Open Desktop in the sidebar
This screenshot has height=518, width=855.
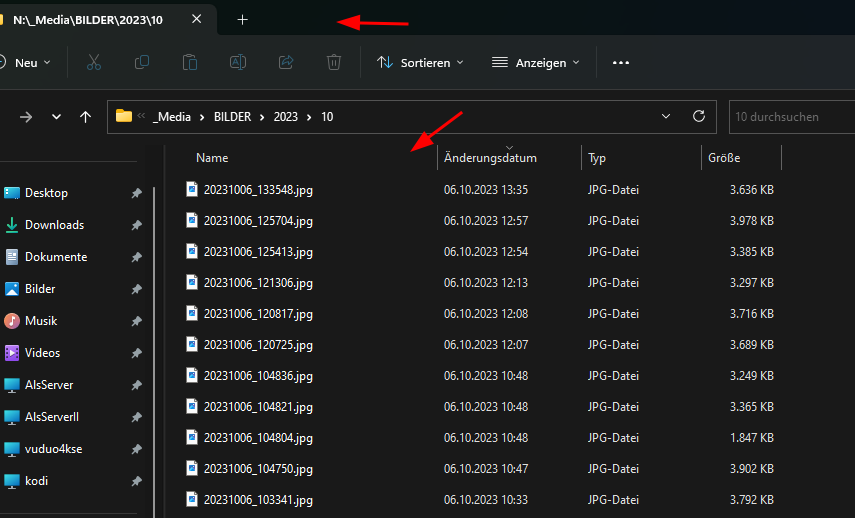click(x=46, y=193)
